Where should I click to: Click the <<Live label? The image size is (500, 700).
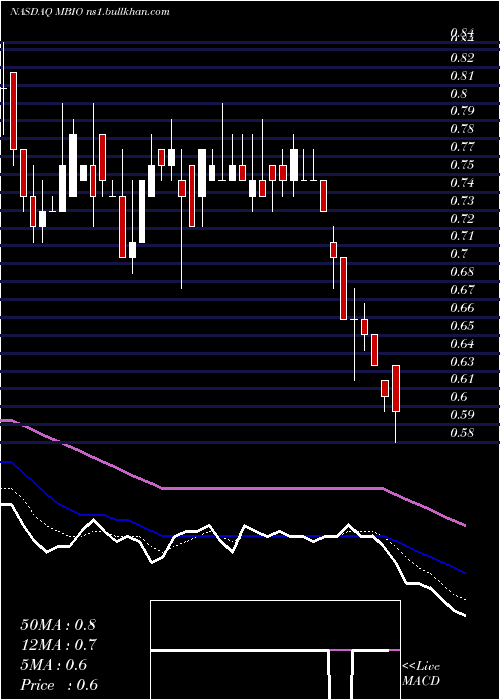point(421,667)
